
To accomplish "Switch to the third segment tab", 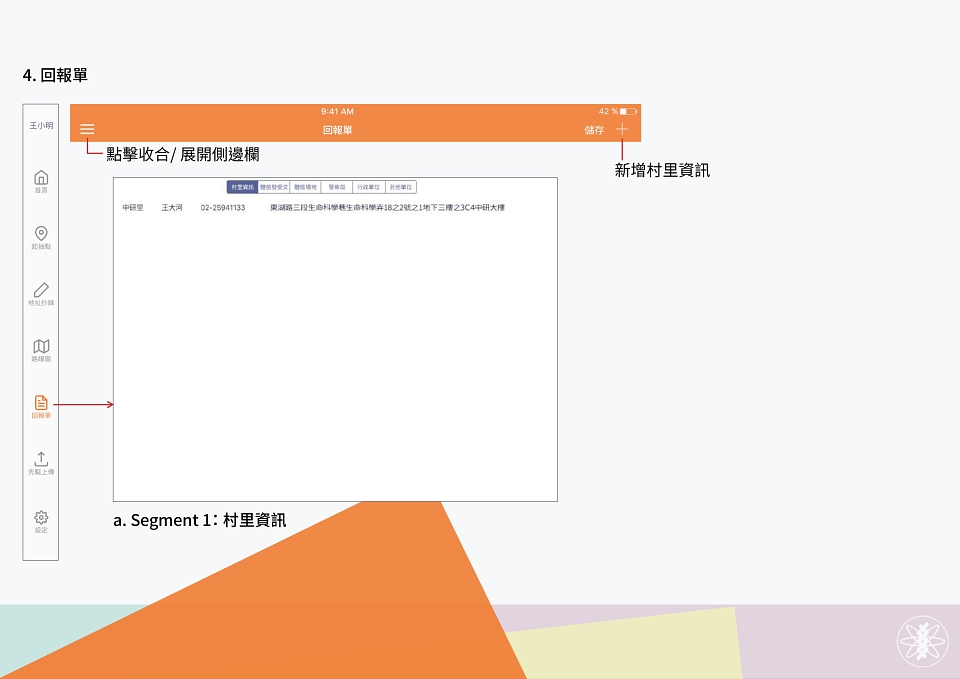I will coord(305,187).
